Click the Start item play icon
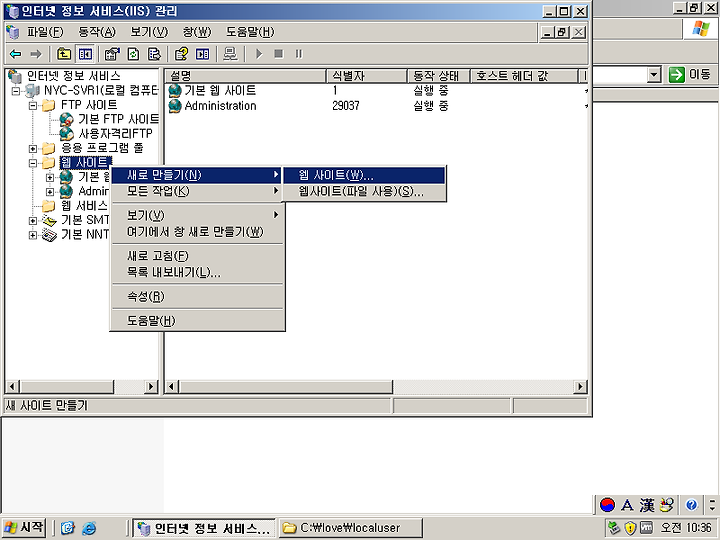 [x=259, y=54]
